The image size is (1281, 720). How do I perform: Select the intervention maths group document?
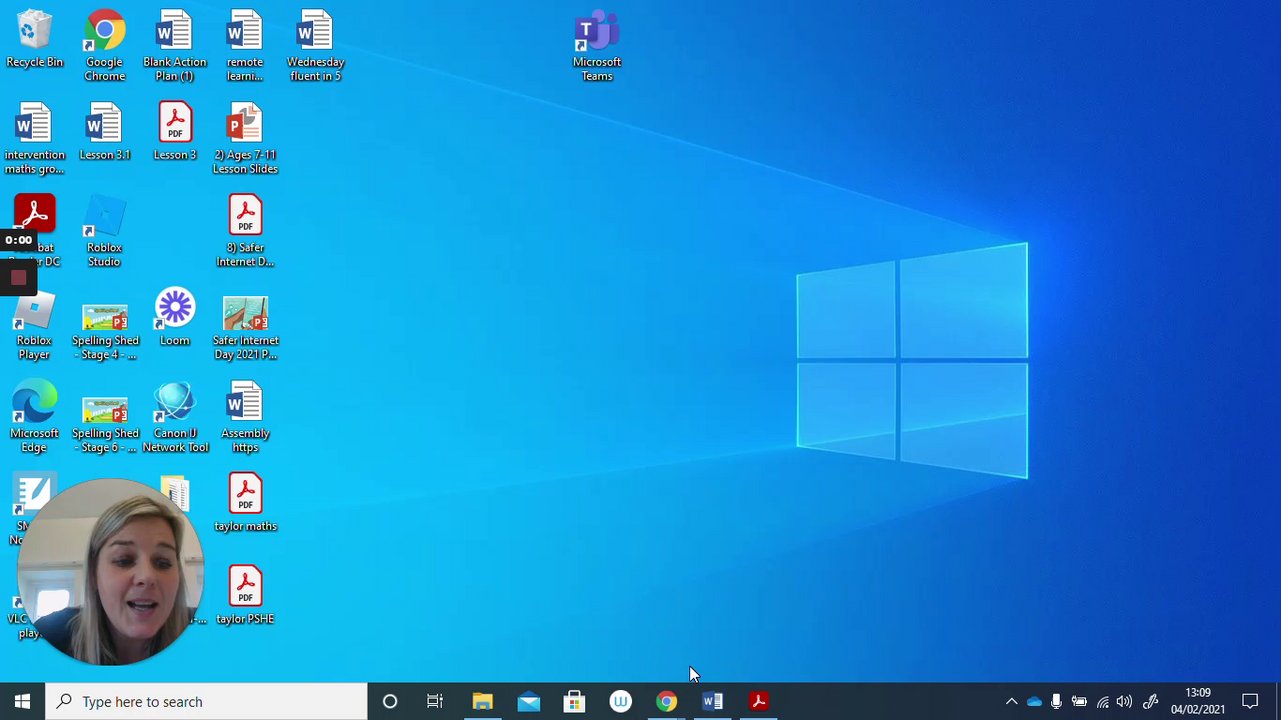[x=34, y=139]
